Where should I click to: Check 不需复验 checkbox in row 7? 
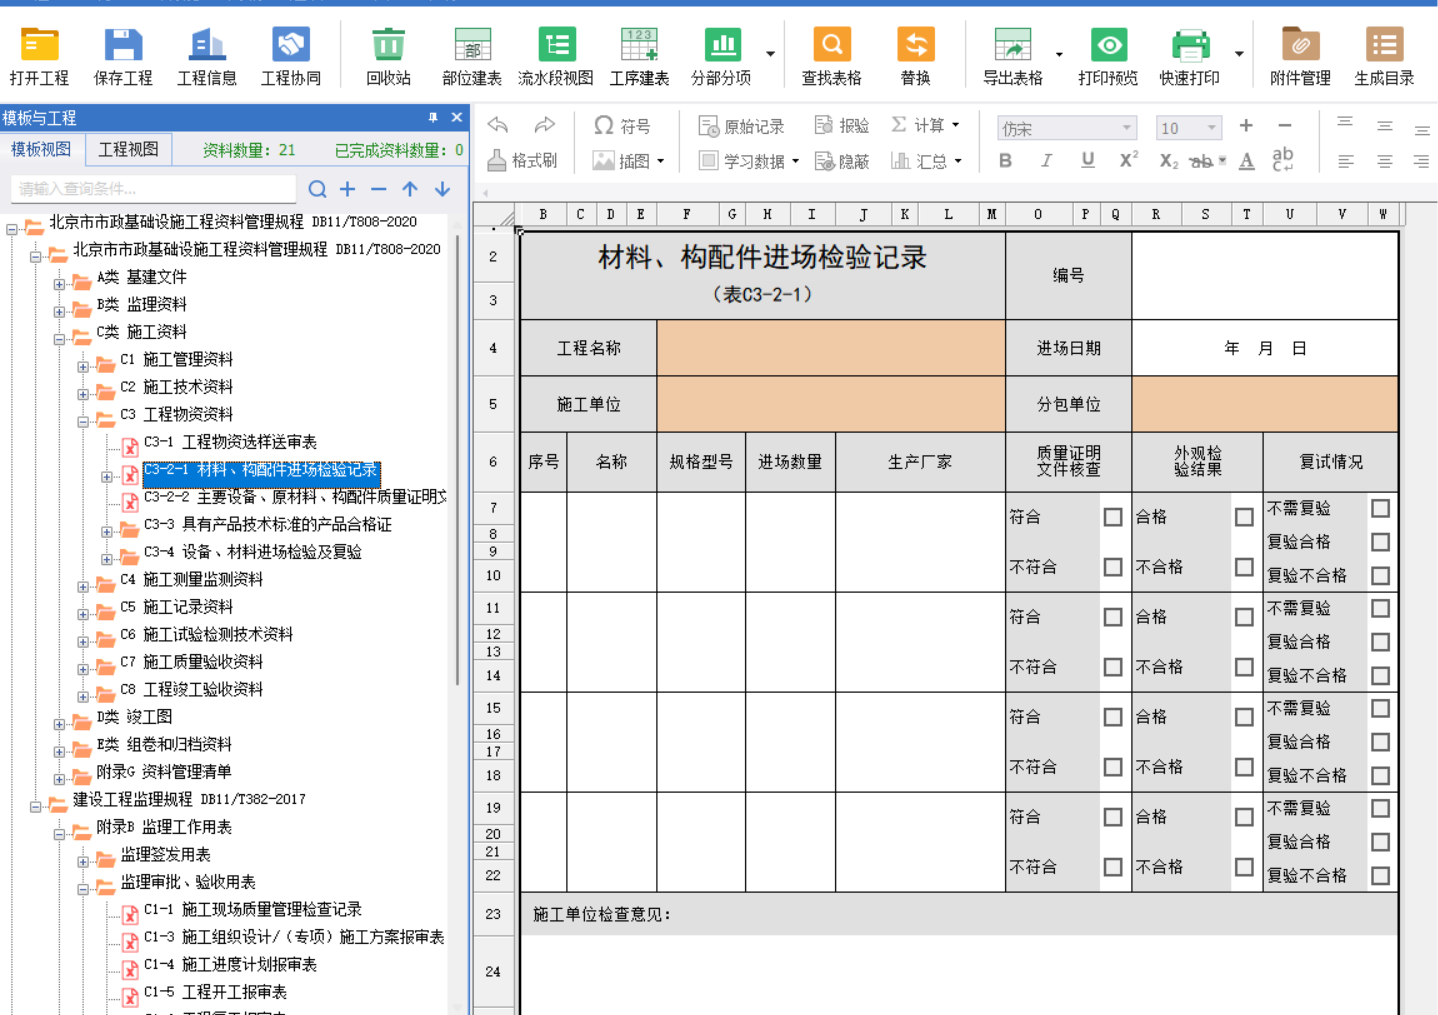click(x=1381, y=508)
